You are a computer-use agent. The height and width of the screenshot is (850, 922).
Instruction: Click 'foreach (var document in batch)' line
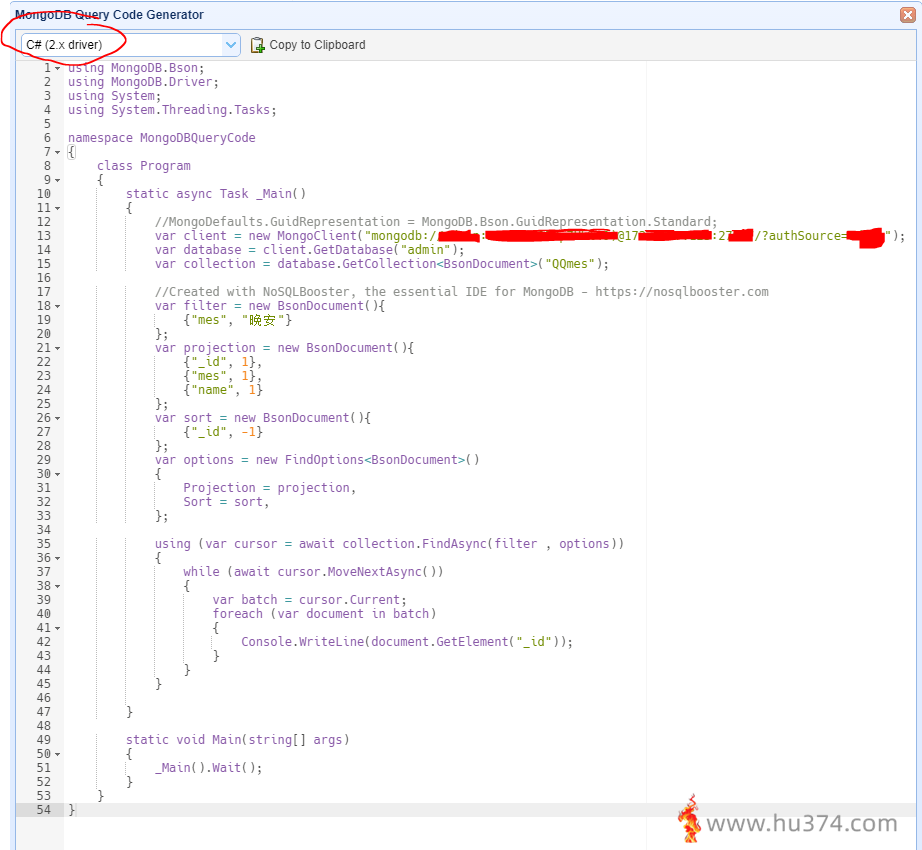coord(324,614)
